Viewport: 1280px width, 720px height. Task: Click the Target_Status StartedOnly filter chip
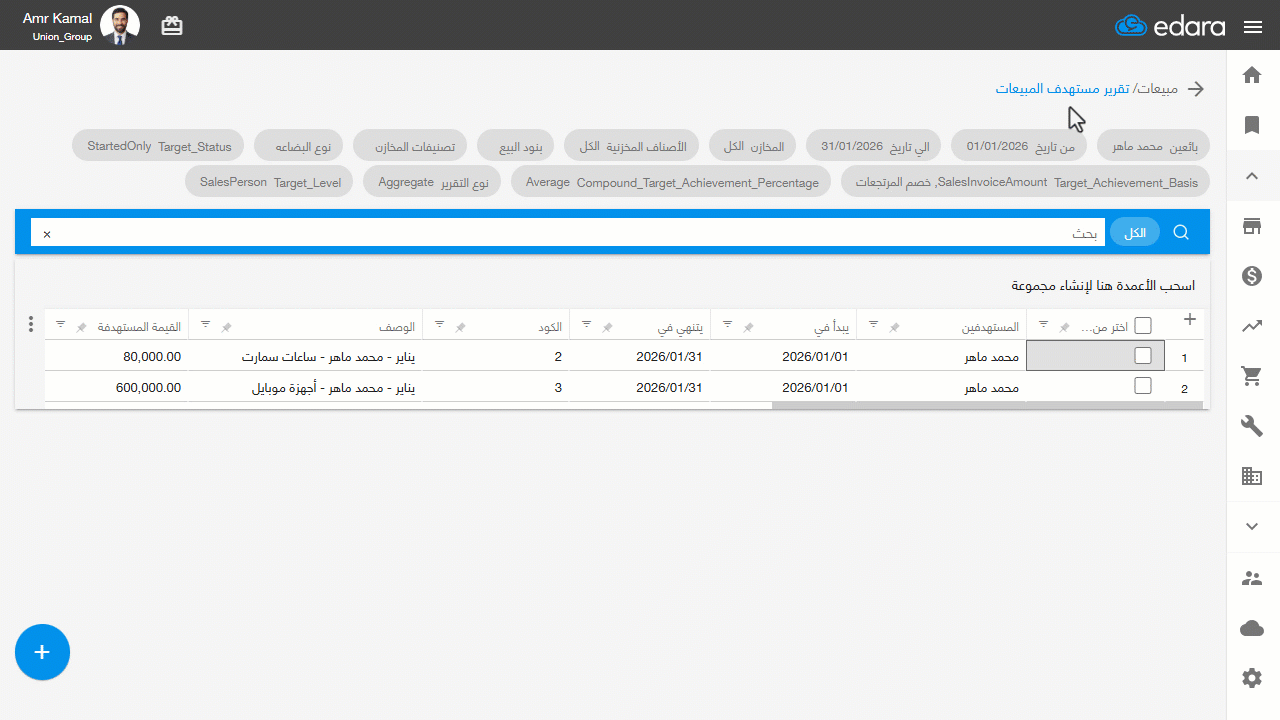click(x=159, y=146)
